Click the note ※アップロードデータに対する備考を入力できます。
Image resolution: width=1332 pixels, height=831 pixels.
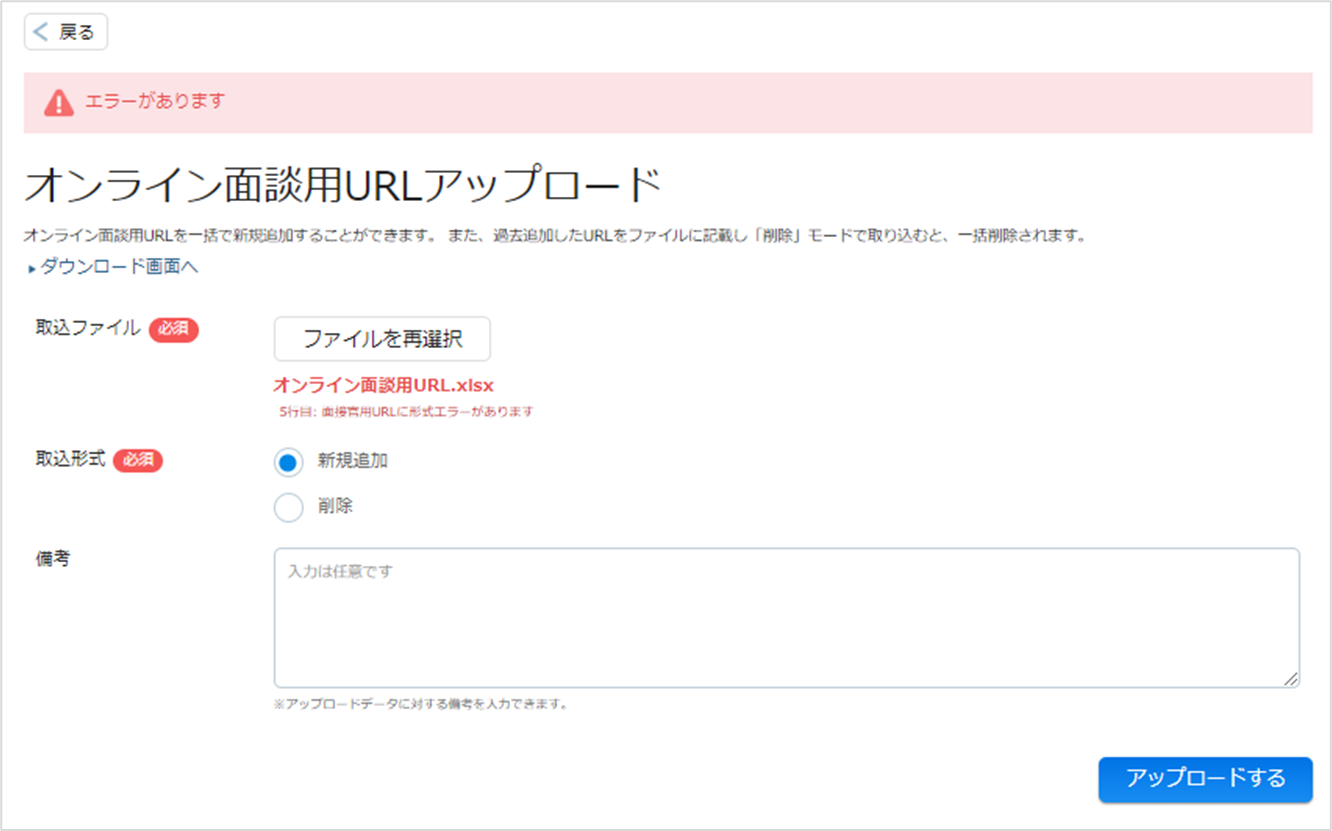[421, 704]
